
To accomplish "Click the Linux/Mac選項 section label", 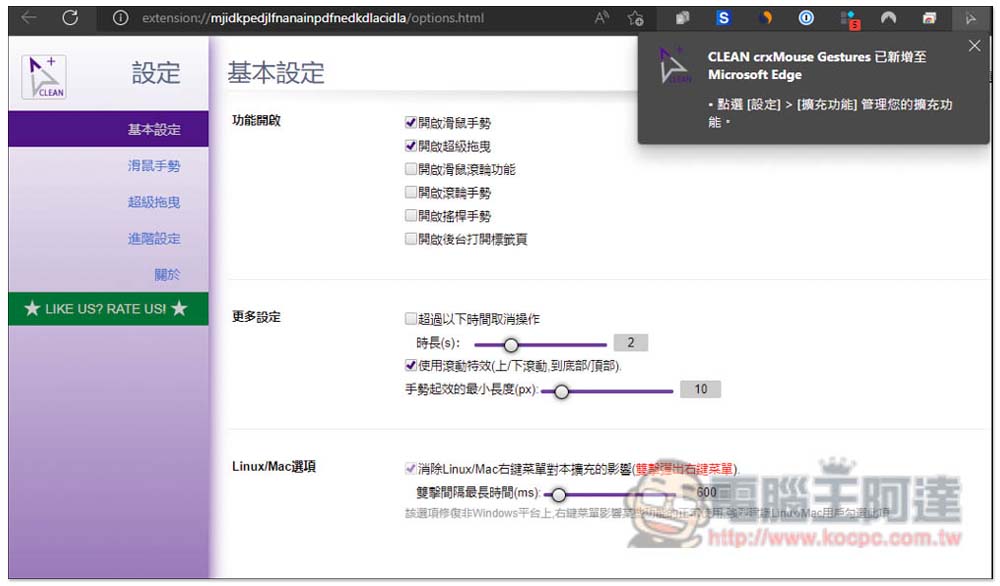I will click(274, 467).
